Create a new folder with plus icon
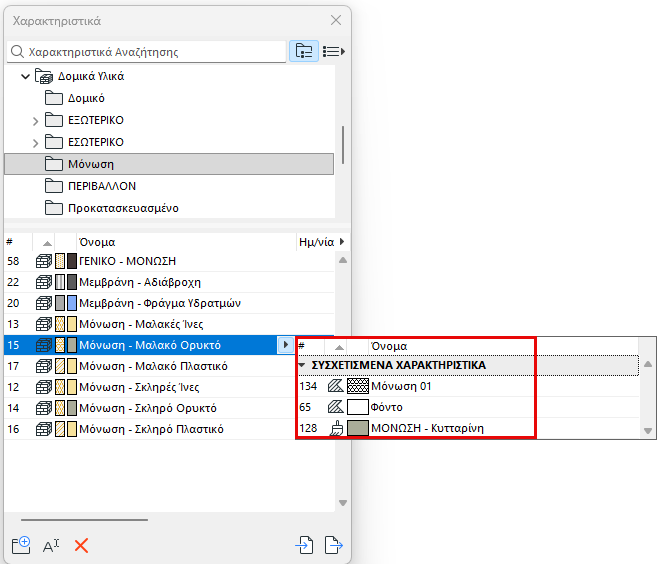Viewport: 657px width, 564px height. 21,545
